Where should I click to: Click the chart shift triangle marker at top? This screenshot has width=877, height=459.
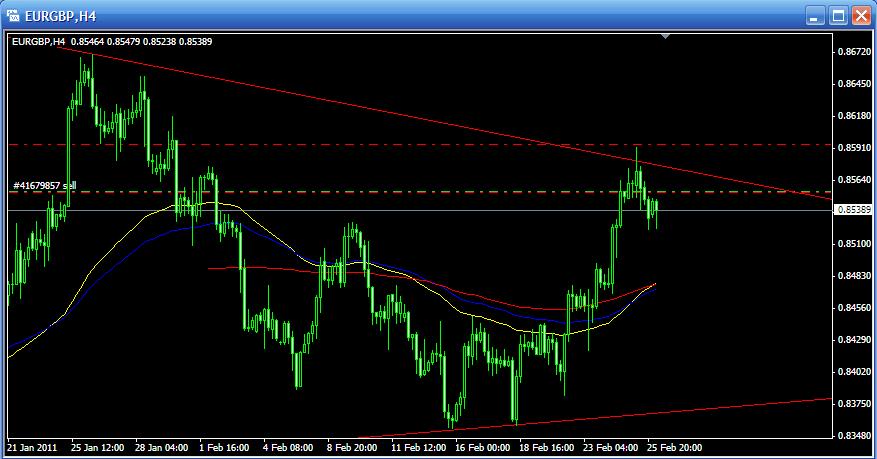pyautogui.click(x=666, y=37)
